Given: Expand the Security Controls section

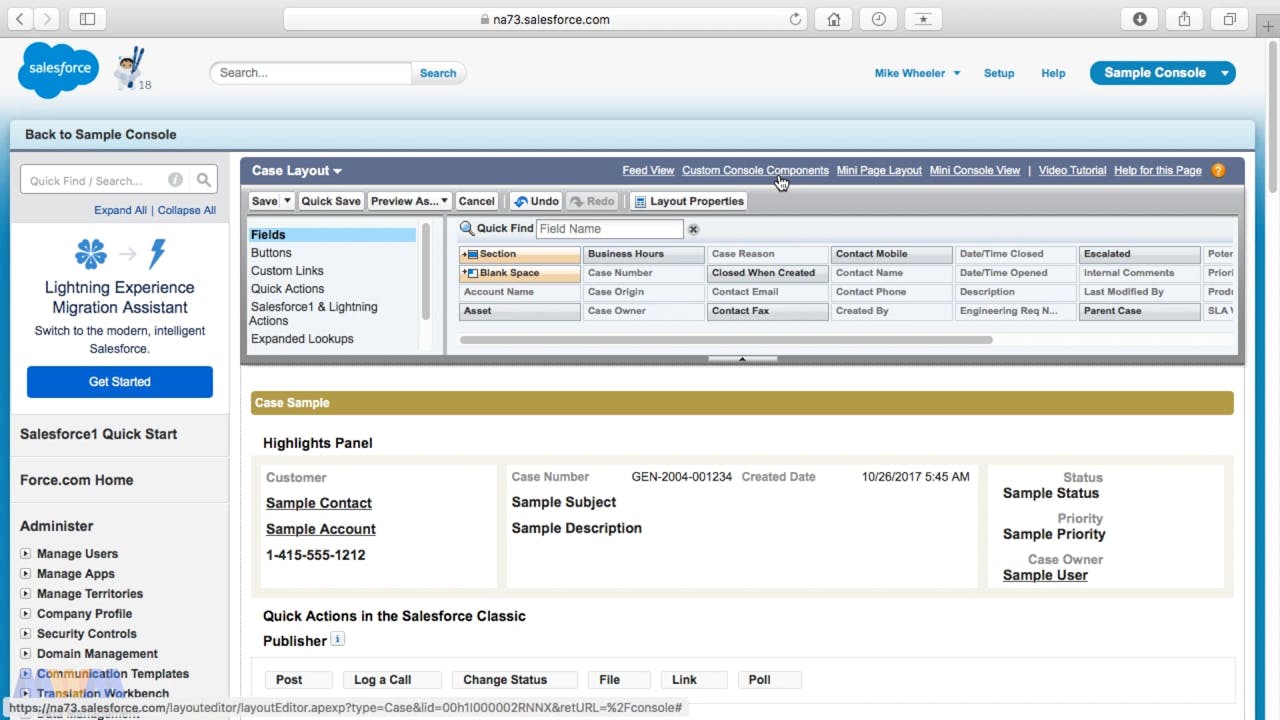Looking at the screenshot, I should click(26, 633).
